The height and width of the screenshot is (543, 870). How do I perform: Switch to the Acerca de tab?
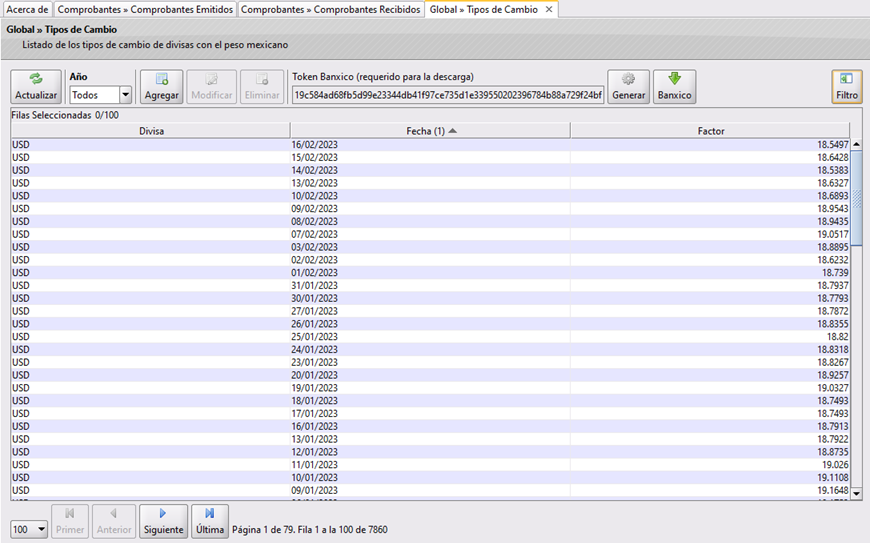[27, 9]
